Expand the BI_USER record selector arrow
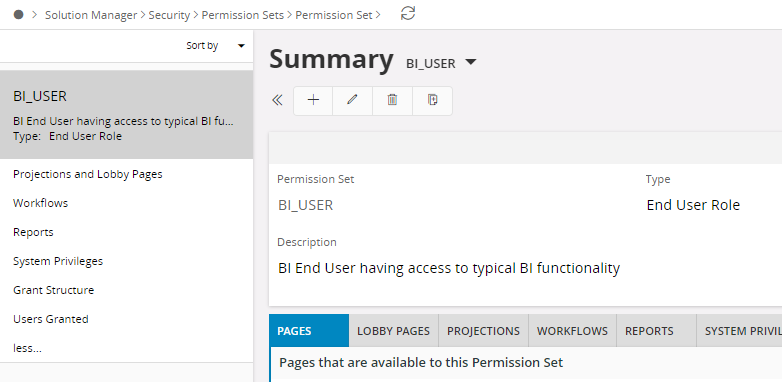782x382 pixels. point(470,62)
